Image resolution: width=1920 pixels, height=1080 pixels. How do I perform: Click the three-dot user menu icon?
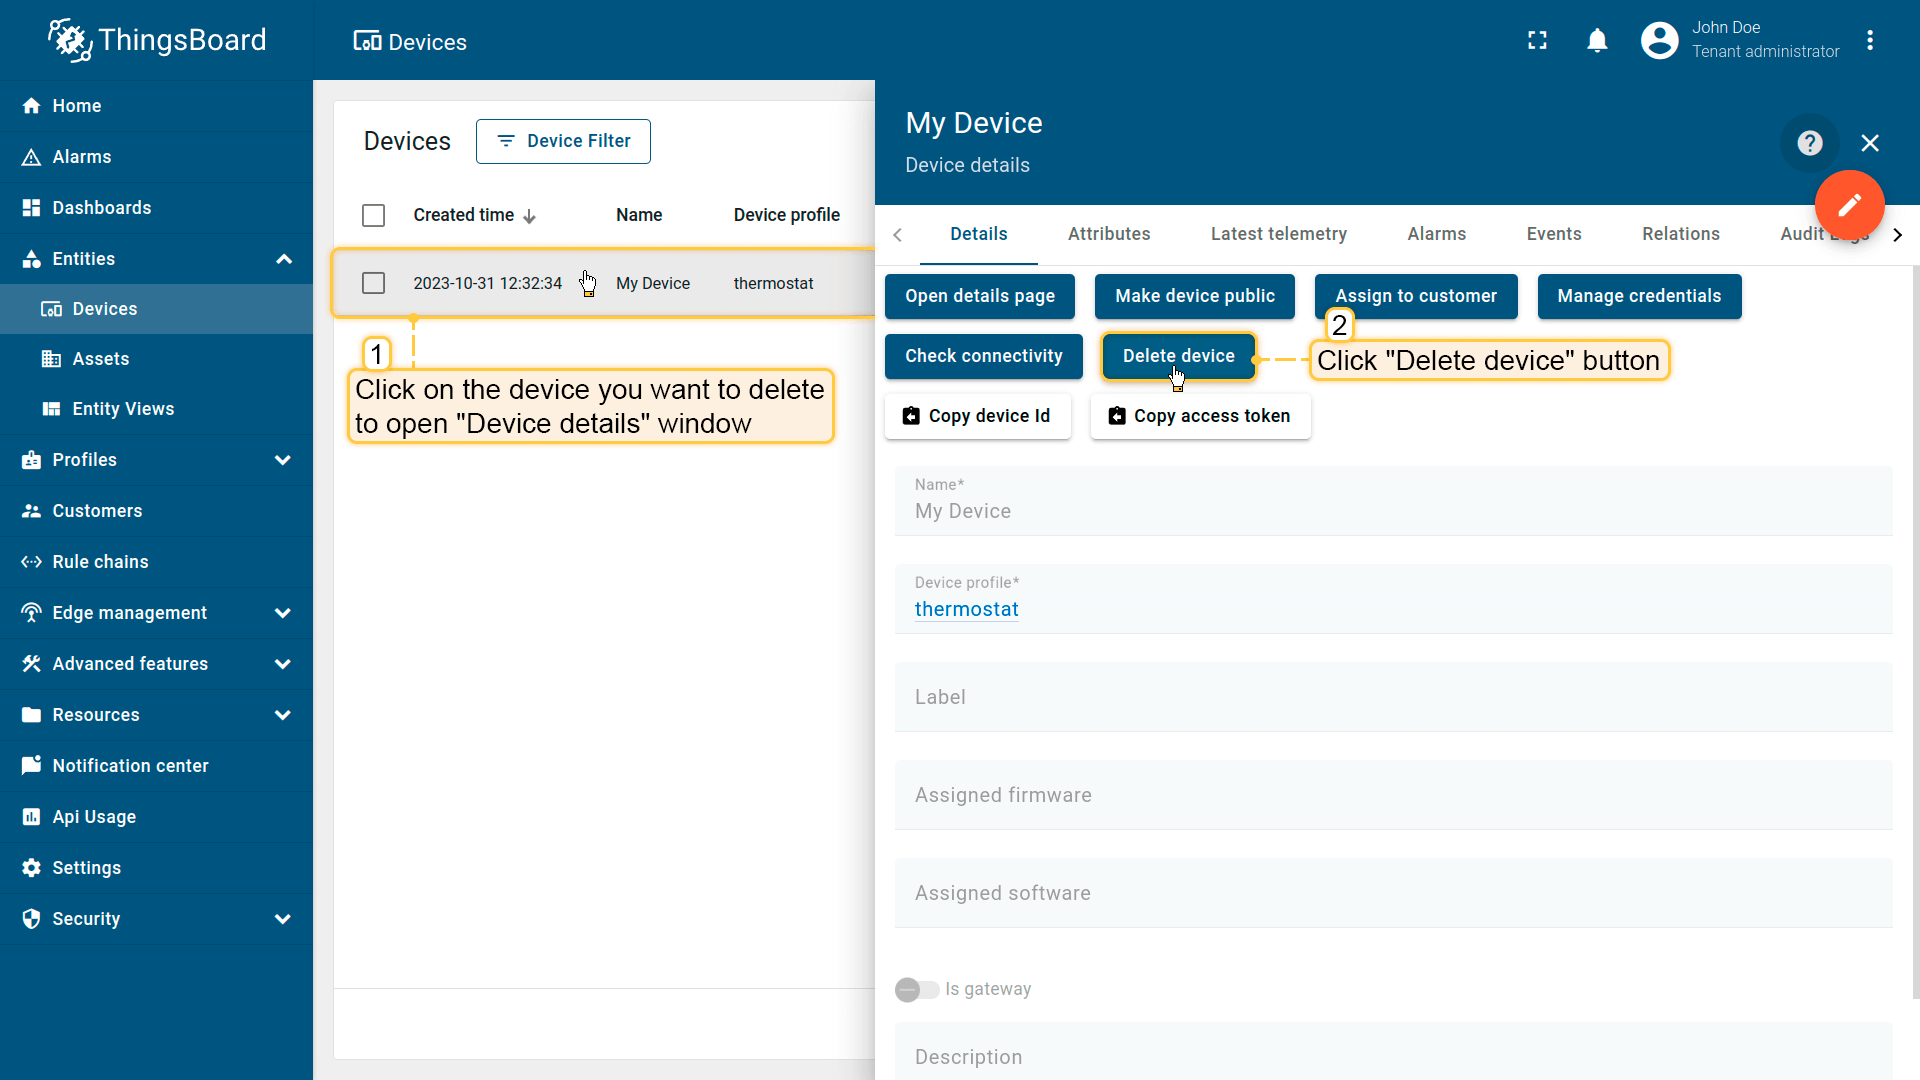pos(1869,40)
